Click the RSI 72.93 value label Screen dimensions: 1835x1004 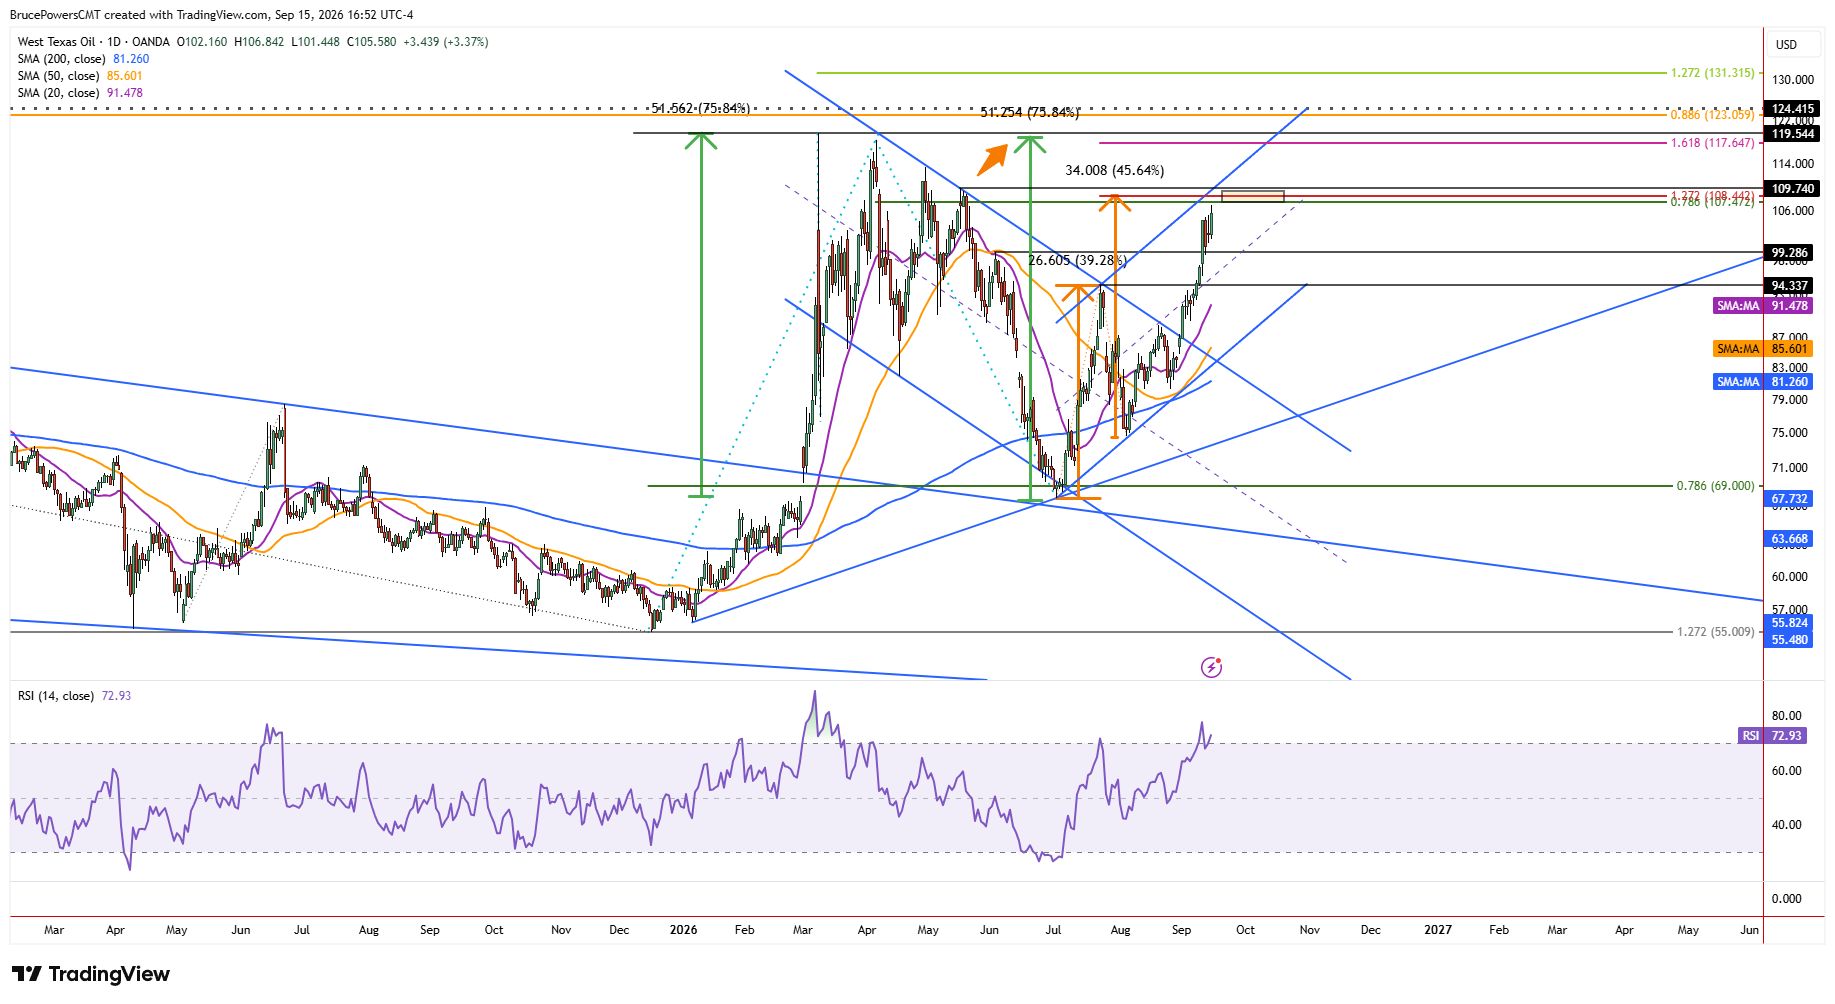[x=1772, y=736]
